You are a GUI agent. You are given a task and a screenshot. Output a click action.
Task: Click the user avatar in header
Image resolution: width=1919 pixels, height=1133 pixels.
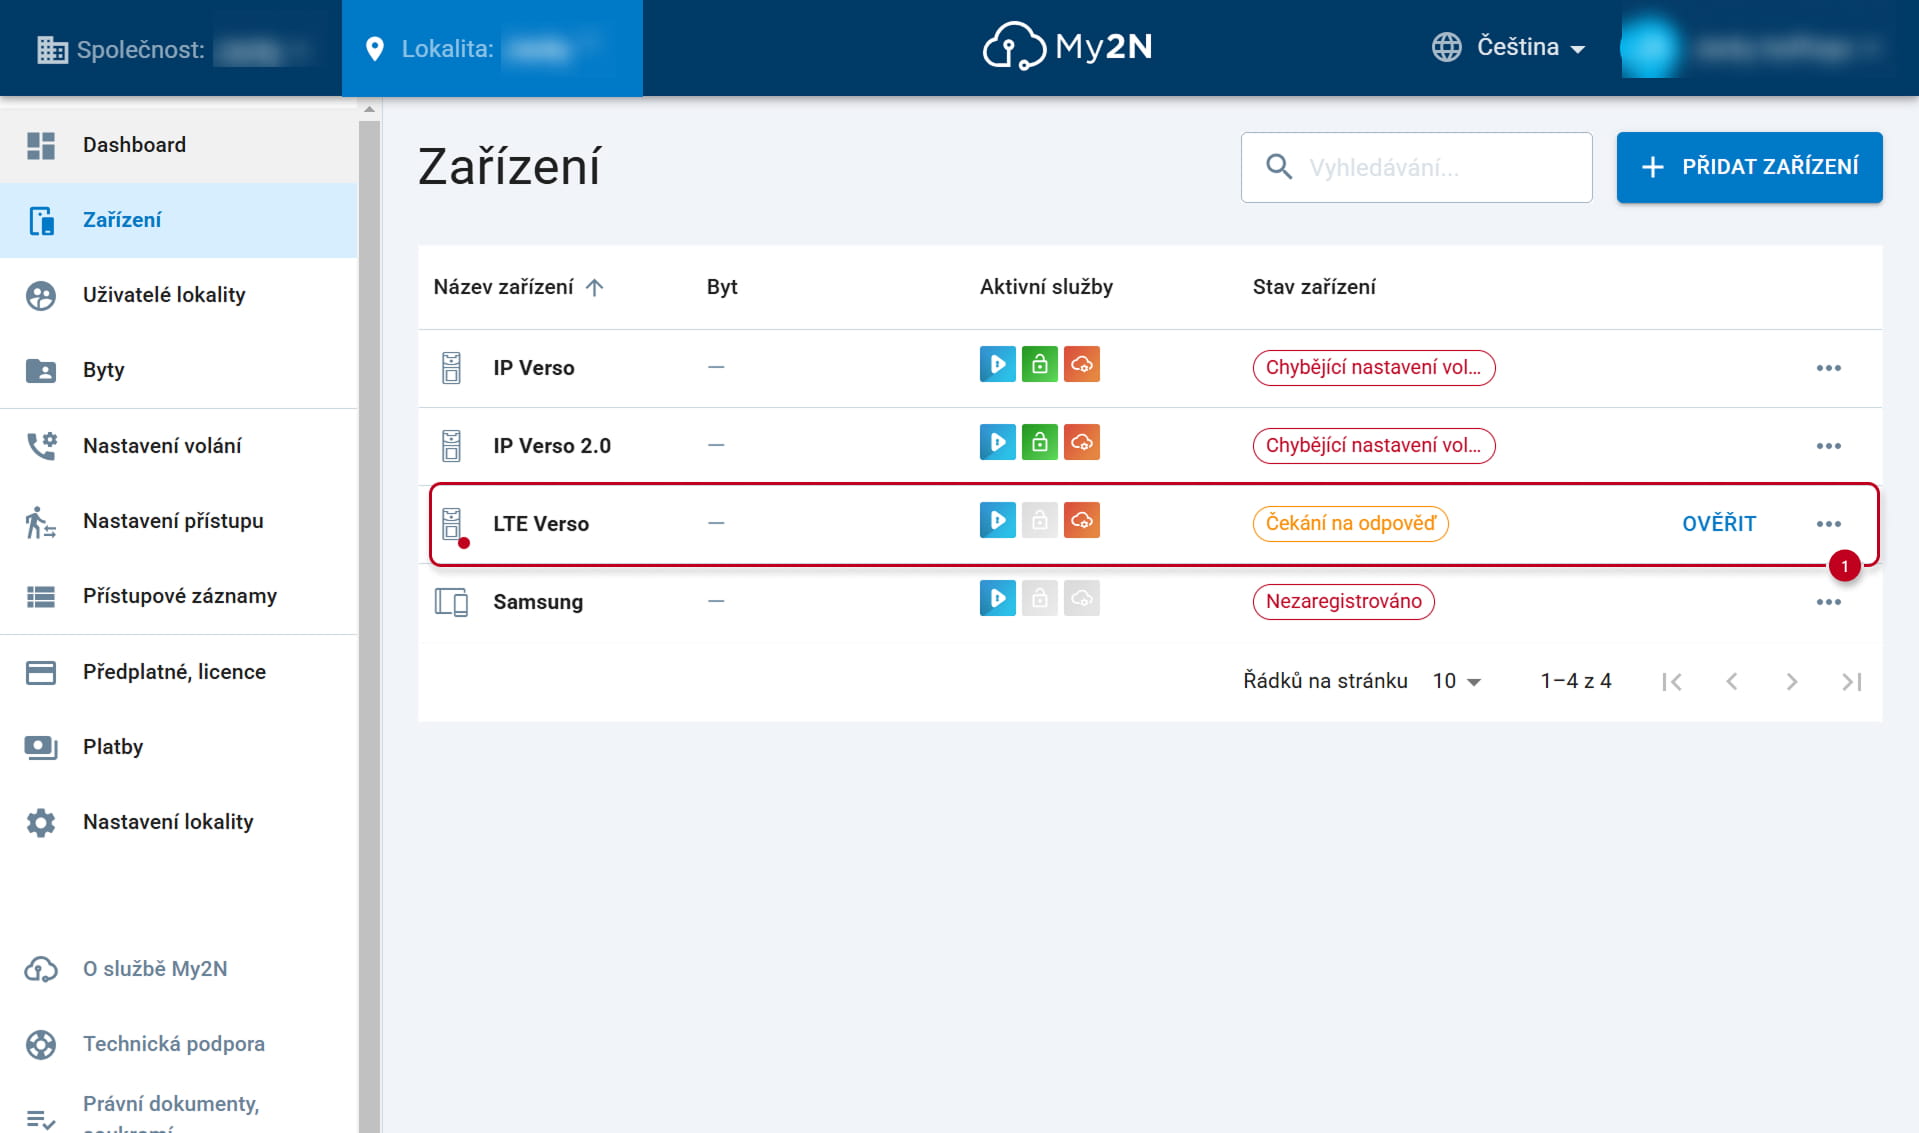click(1648, 47)
